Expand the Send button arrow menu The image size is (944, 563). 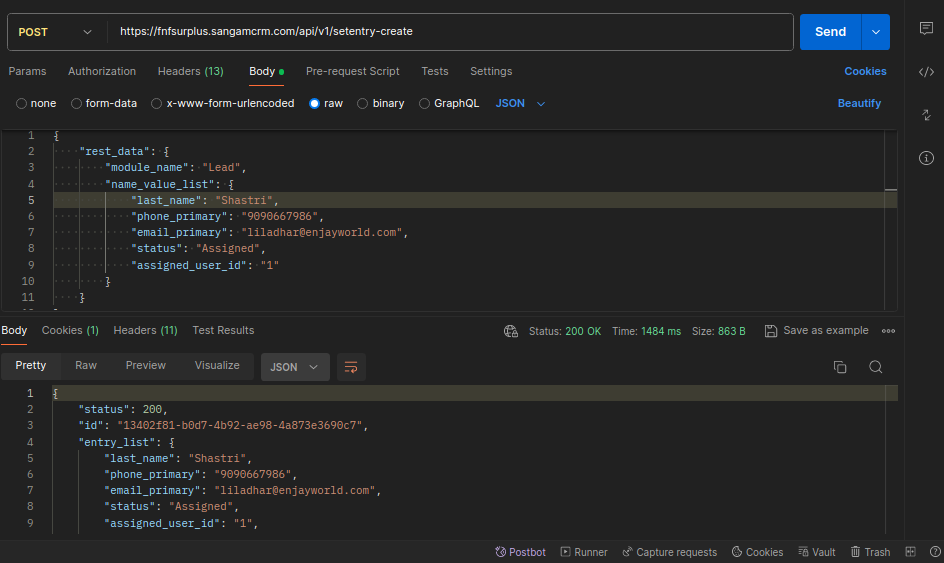[x=875, y=32]
